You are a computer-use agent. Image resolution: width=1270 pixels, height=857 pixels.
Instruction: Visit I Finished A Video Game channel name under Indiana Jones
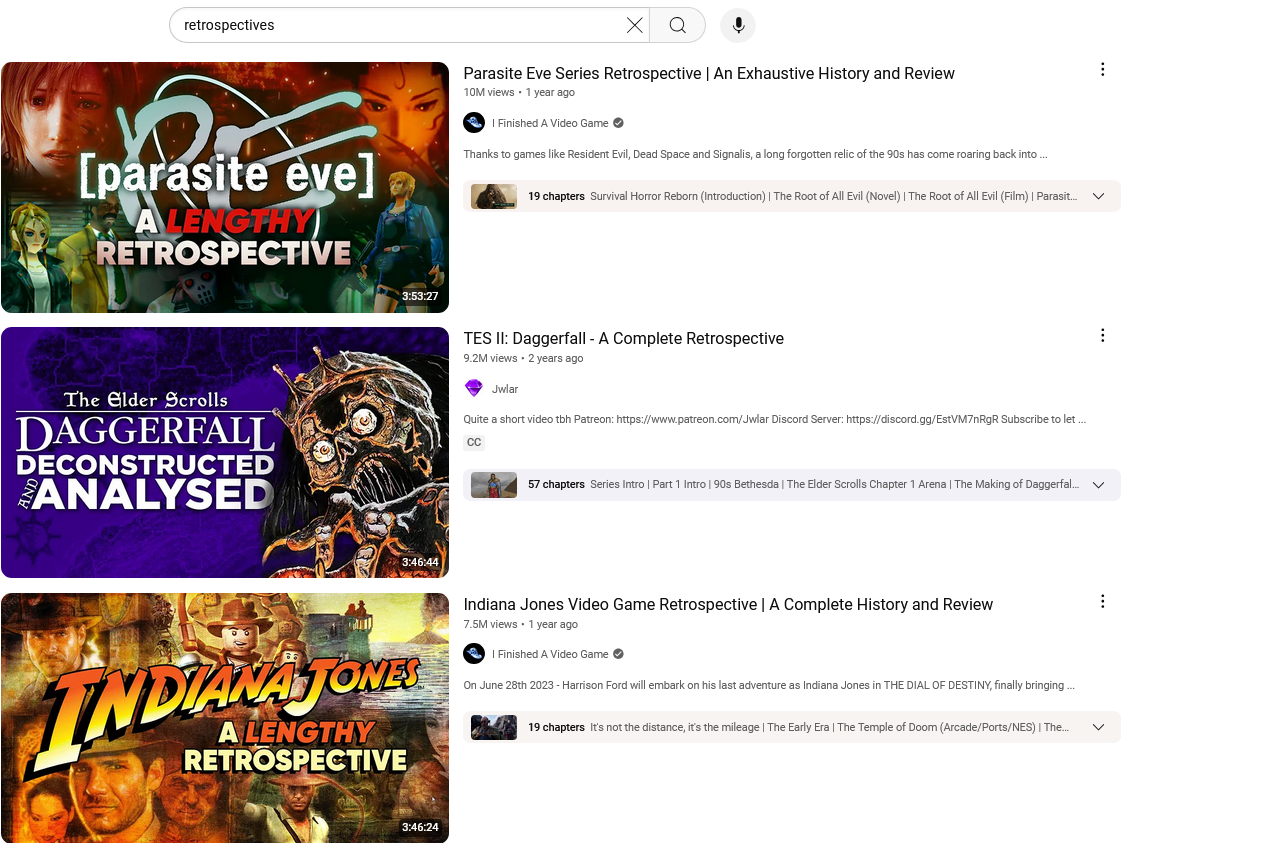(x=550, y=654)
